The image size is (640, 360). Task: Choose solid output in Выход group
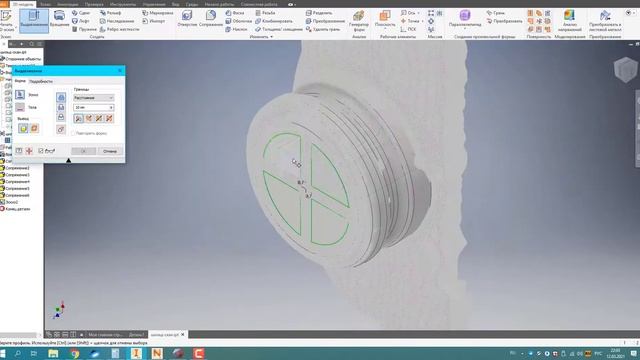(x=23, y=129)
